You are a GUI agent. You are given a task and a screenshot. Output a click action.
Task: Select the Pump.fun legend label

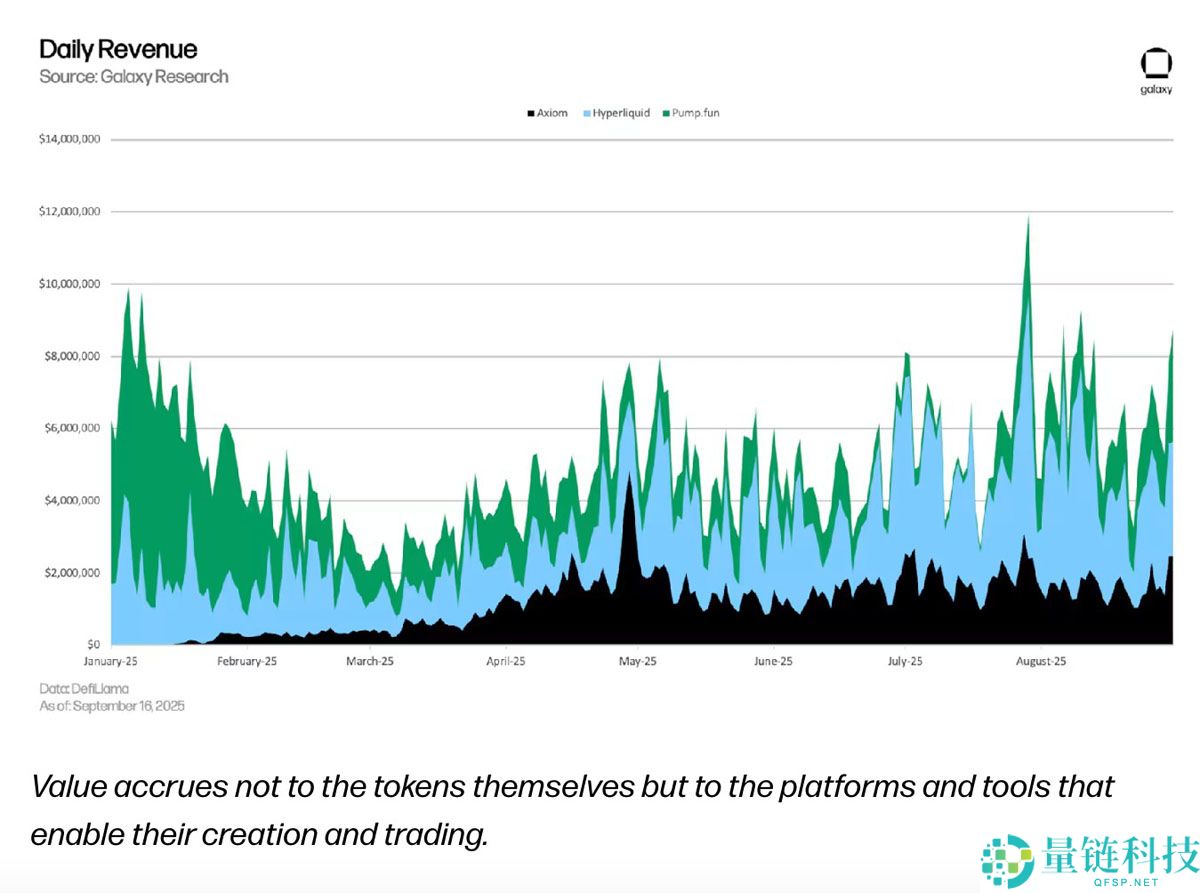[696, 113]
